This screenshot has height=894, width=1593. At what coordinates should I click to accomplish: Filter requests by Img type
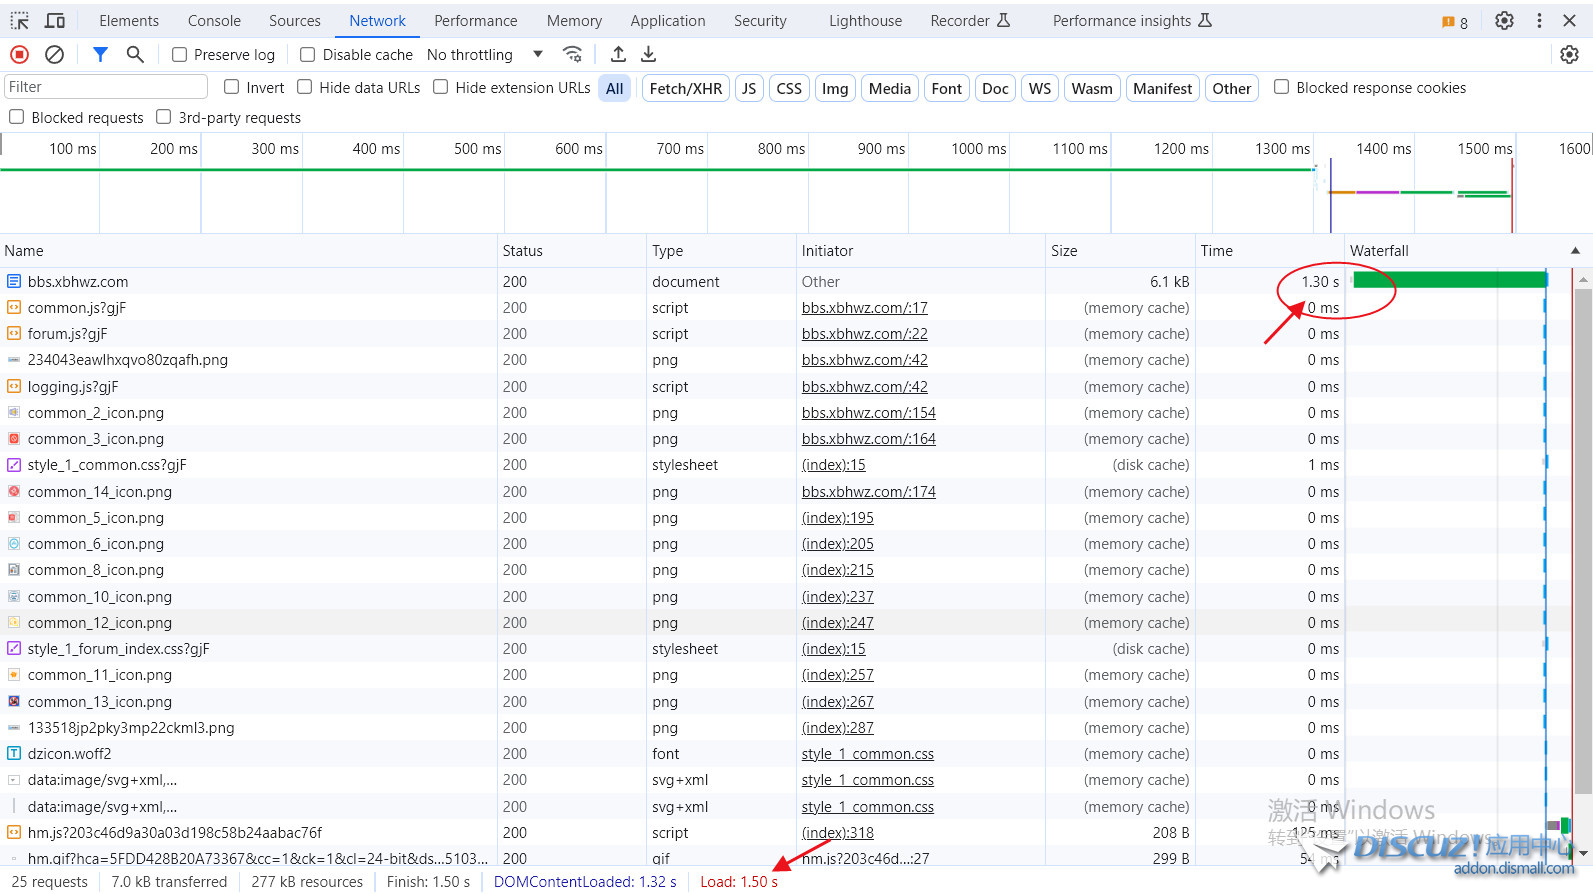pos(835,88)
